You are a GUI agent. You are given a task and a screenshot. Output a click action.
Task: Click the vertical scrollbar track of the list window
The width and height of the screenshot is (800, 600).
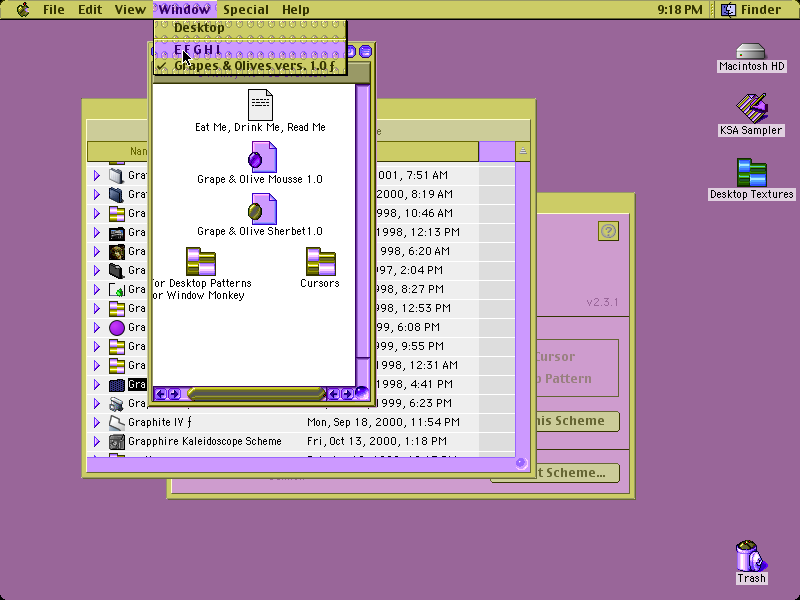point(522,308)
